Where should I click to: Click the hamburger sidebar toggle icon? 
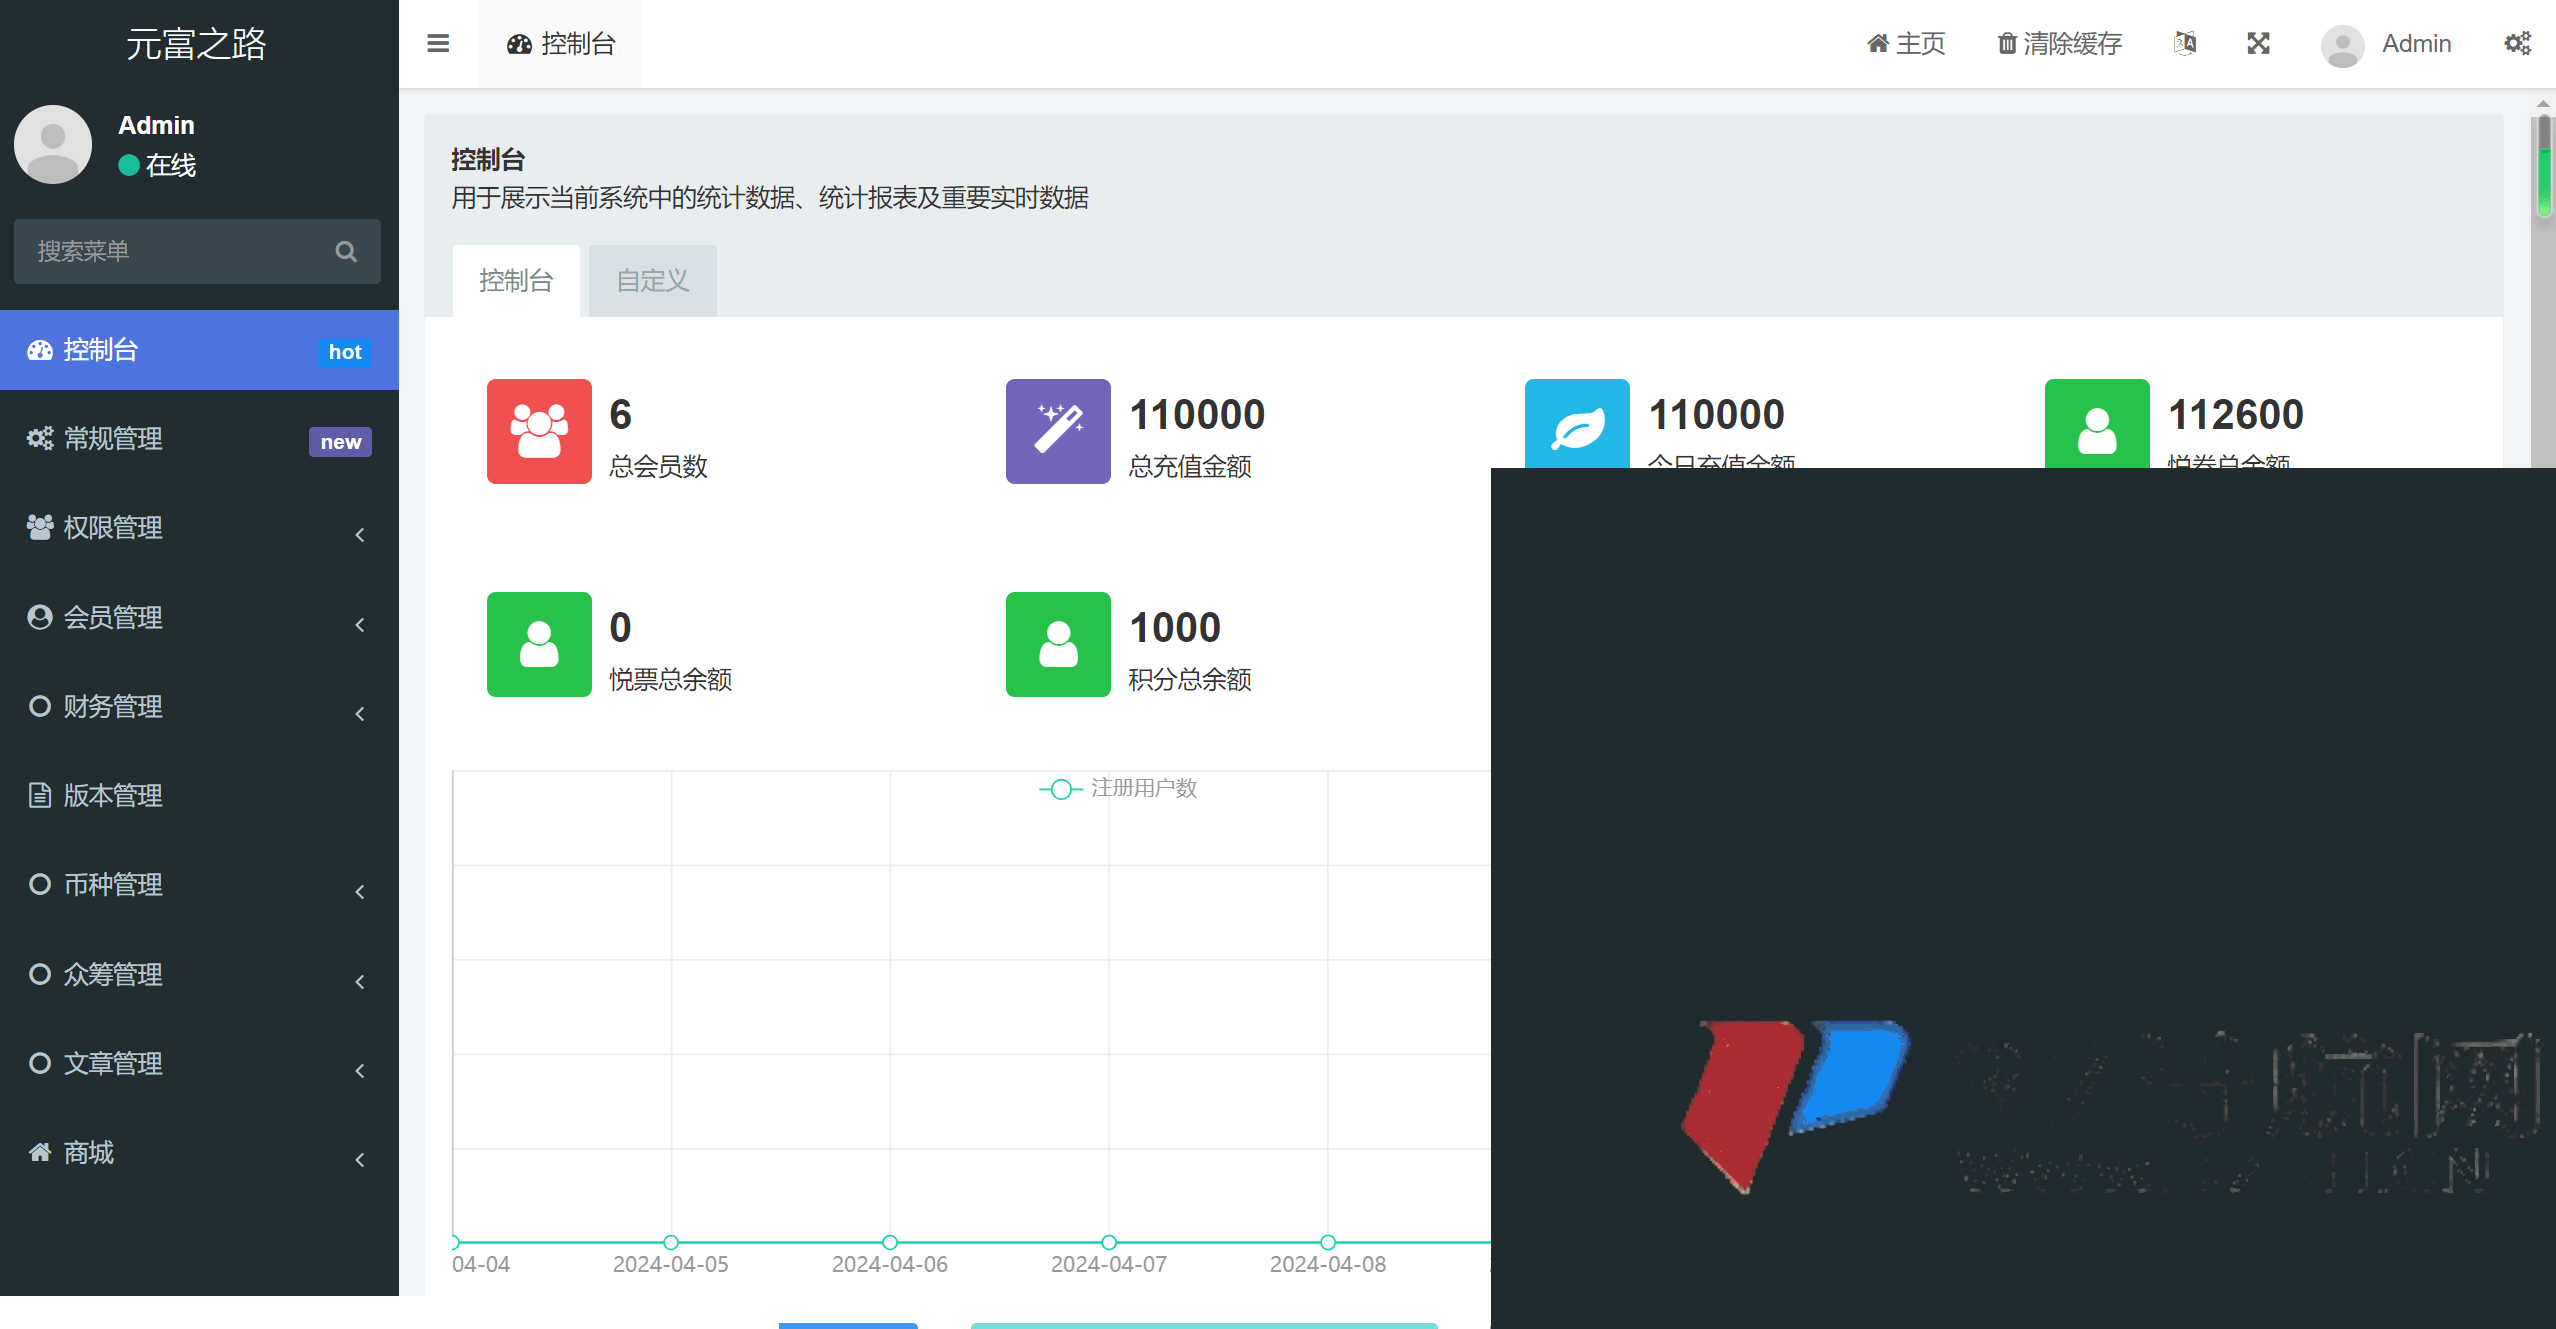(x=437, y=44)
